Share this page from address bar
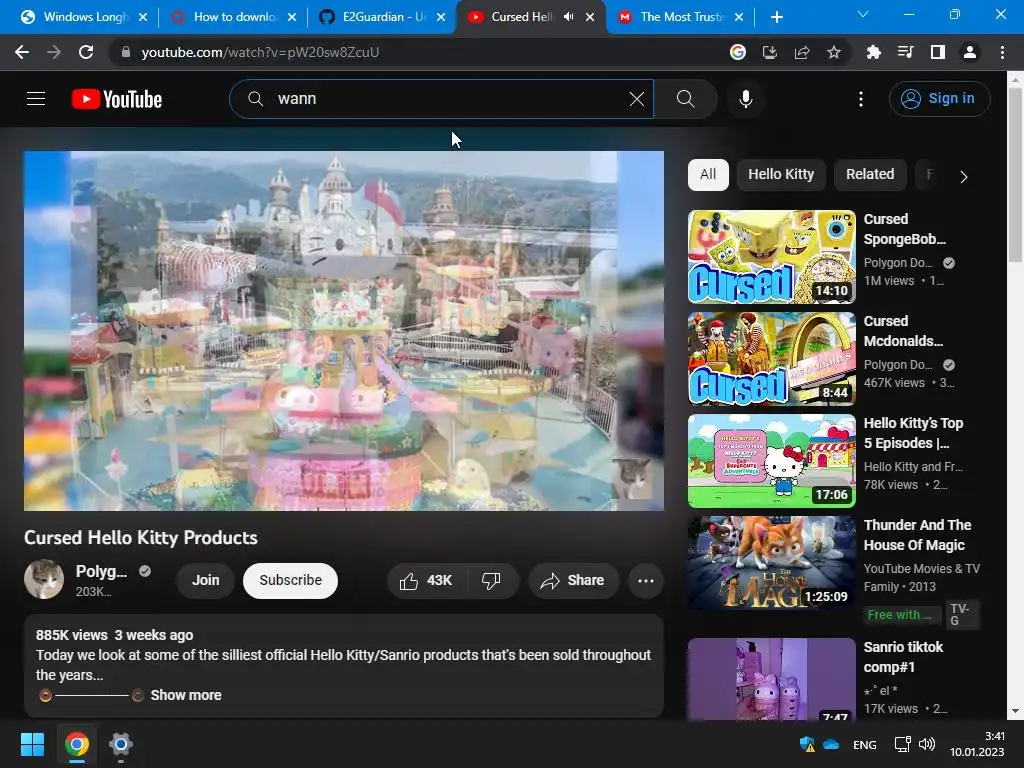This screenshot has width=1024, height=768. pyautogui.click(x=802, y=52)
